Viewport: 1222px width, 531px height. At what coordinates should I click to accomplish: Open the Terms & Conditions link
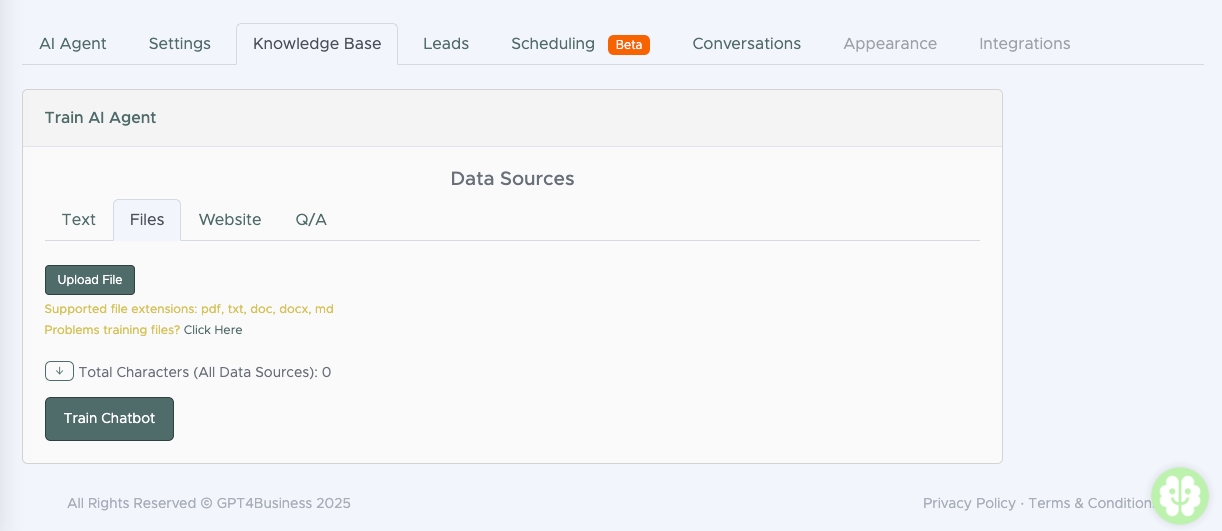coord(1088,504)
